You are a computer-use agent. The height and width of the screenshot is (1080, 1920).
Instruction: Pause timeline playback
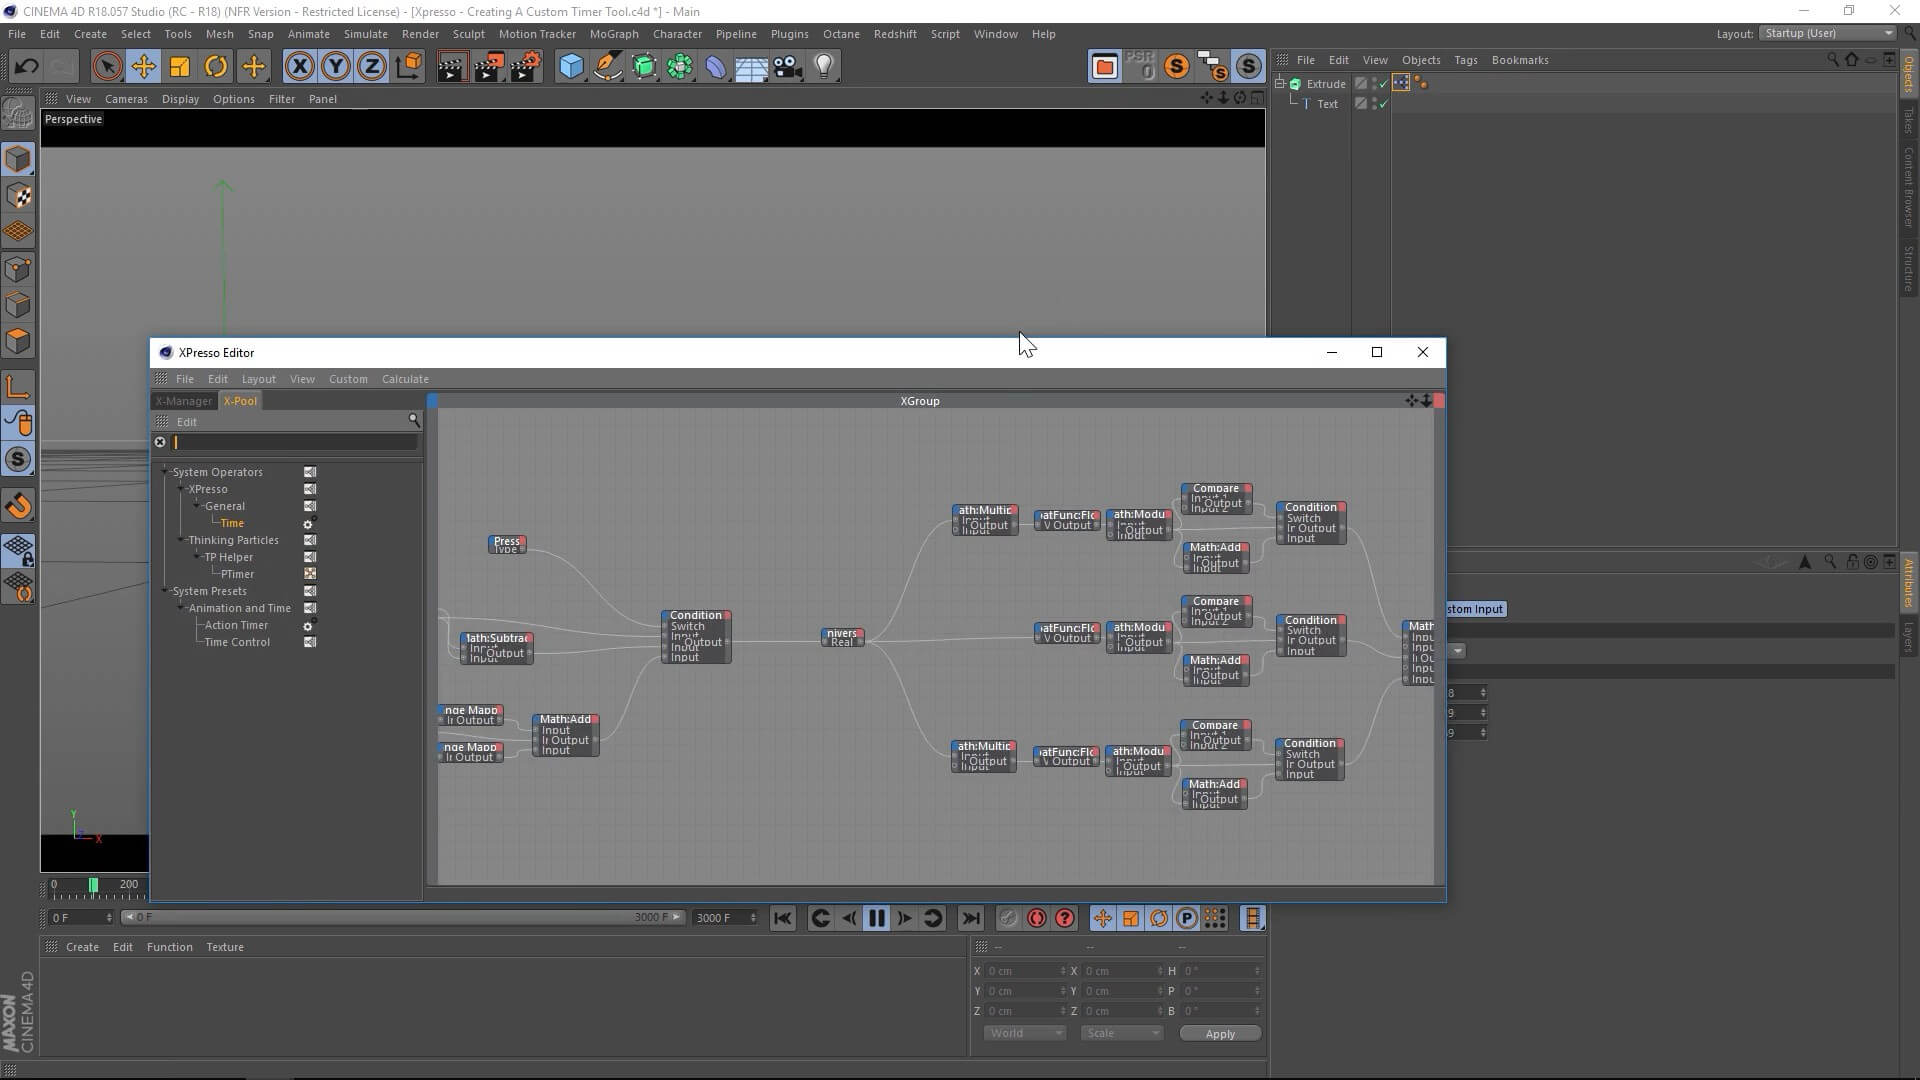tap(876, 918)
